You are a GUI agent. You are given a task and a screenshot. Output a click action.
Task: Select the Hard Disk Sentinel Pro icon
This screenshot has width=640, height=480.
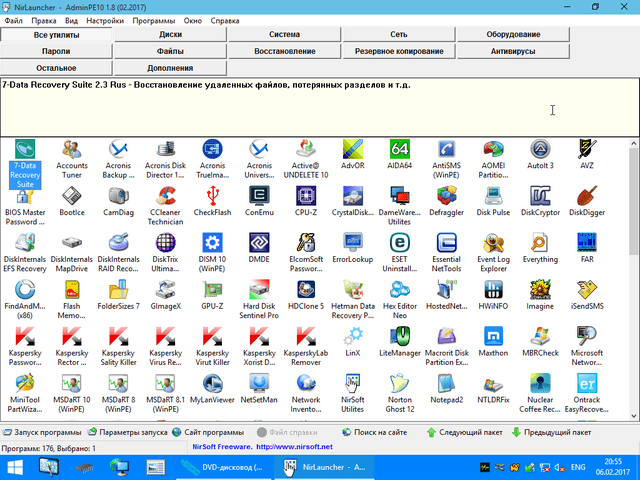pos(259,290)
